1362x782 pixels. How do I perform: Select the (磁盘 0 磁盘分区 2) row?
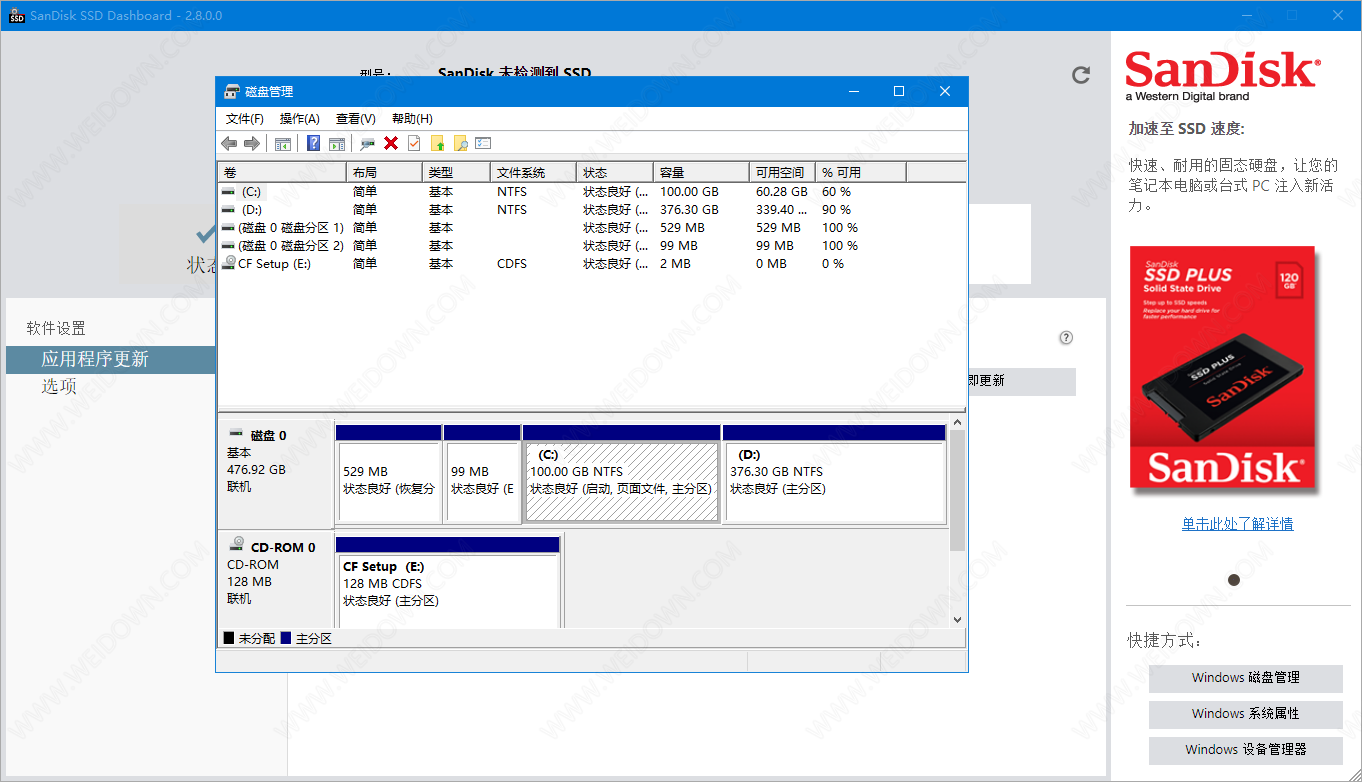point(592,245)
